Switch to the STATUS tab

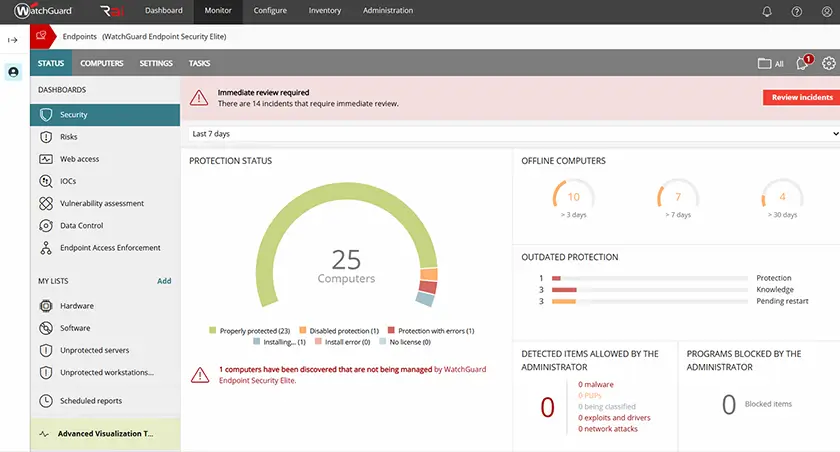coord(51,63)
